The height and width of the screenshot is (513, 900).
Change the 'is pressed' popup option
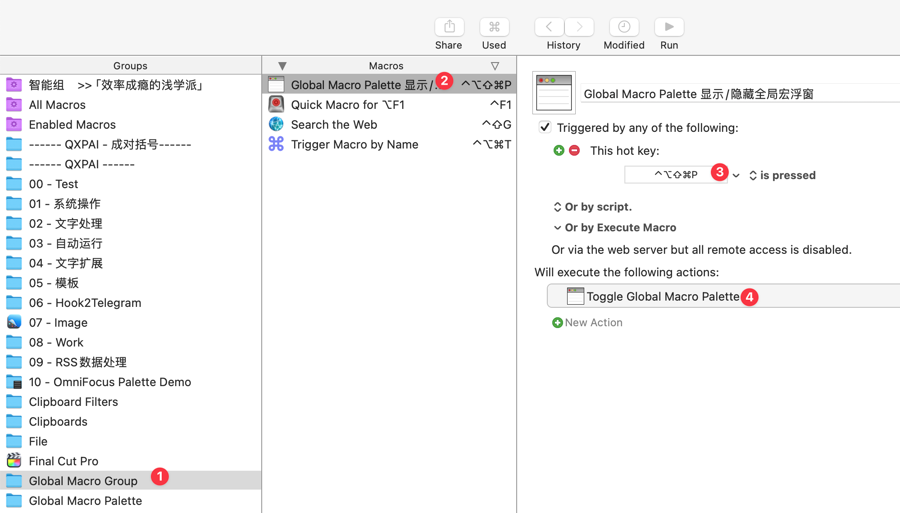click(781, 176)
